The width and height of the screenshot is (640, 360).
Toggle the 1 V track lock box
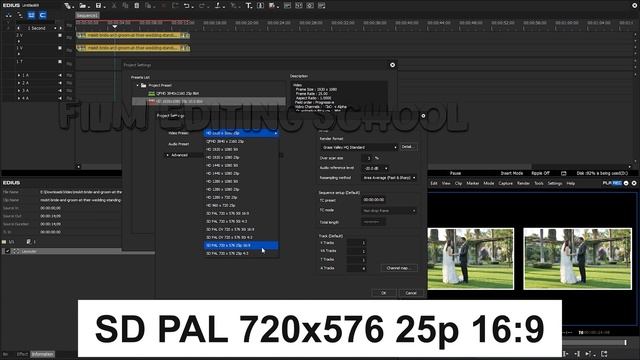click(60, 48)
